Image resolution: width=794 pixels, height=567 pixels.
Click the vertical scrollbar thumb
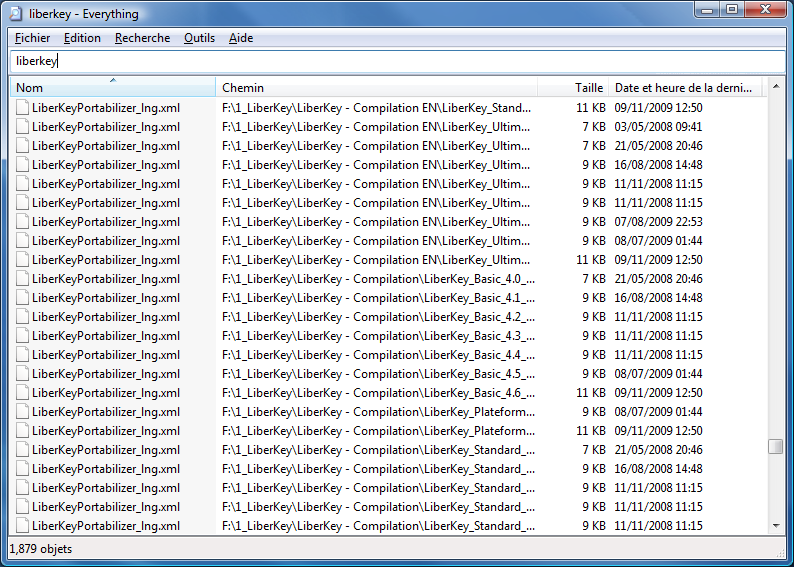click(776, 447)
